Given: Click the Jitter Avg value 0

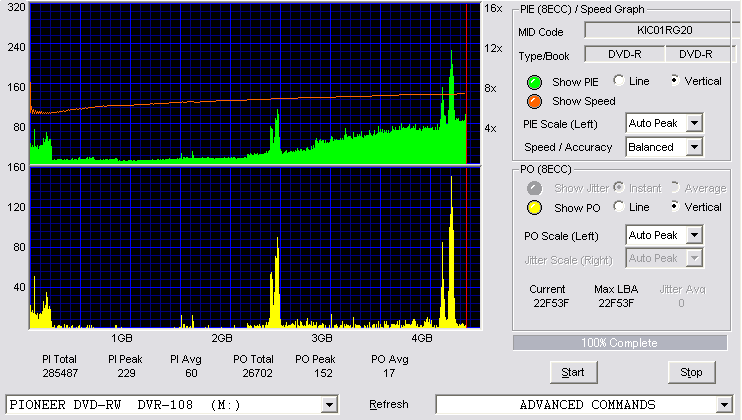Looking at the screenshot, I should 681,303.
